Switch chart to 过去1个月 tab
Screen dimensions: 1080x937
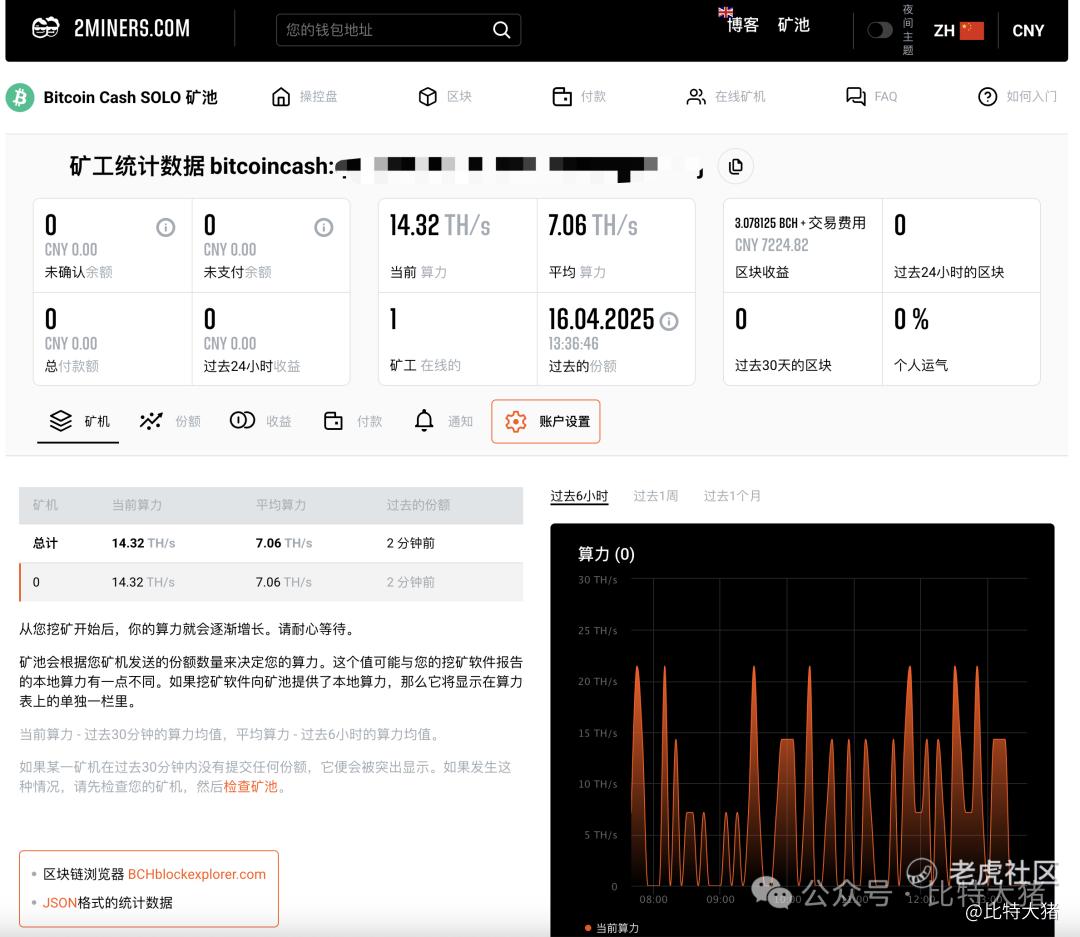coord(732,496)
